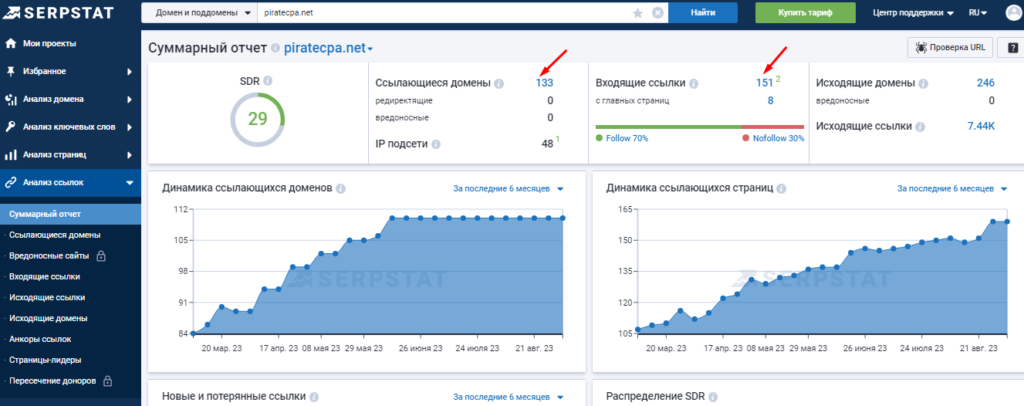1024x406 pixels.
Task: Click info icon next to Суммарный отчет
Action: coord(276,49)
